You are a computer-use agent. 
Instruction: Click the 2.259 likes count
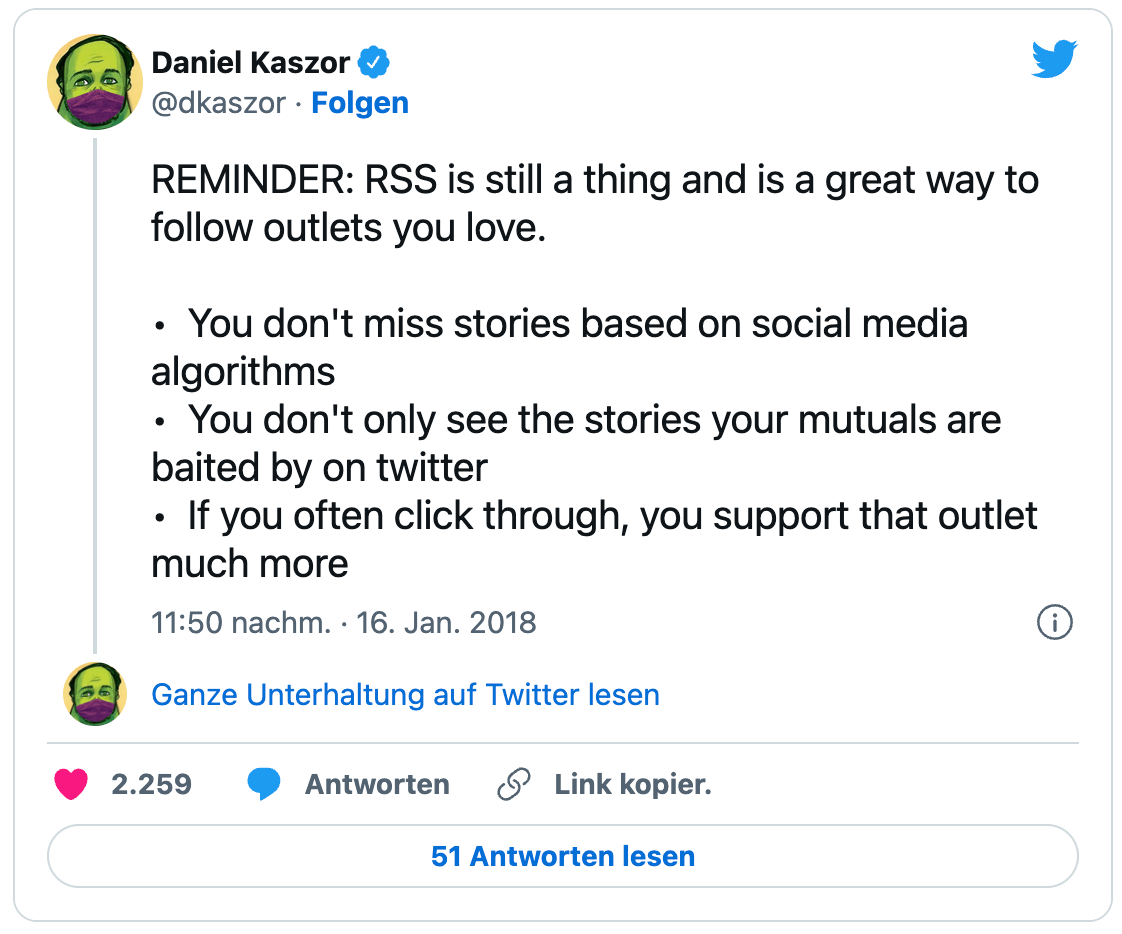(x=152, y=784)
